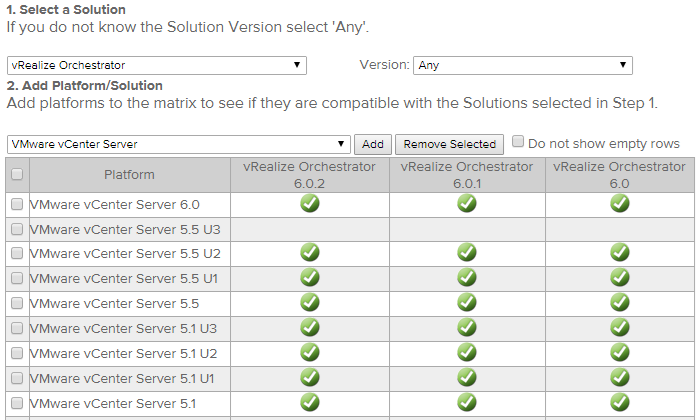This screenshot has width=698, height=420.
Task: Select the 'VMware vCenter Server 5.5' row label
Action: click(114, 304)
